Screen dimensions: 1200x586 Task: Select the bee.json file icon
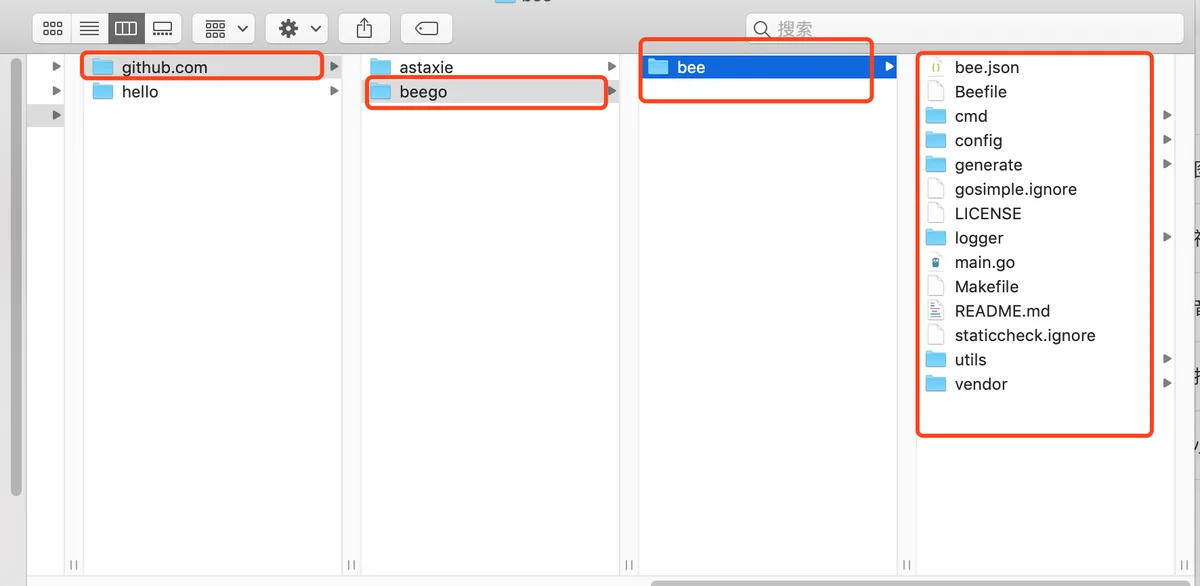936,67
